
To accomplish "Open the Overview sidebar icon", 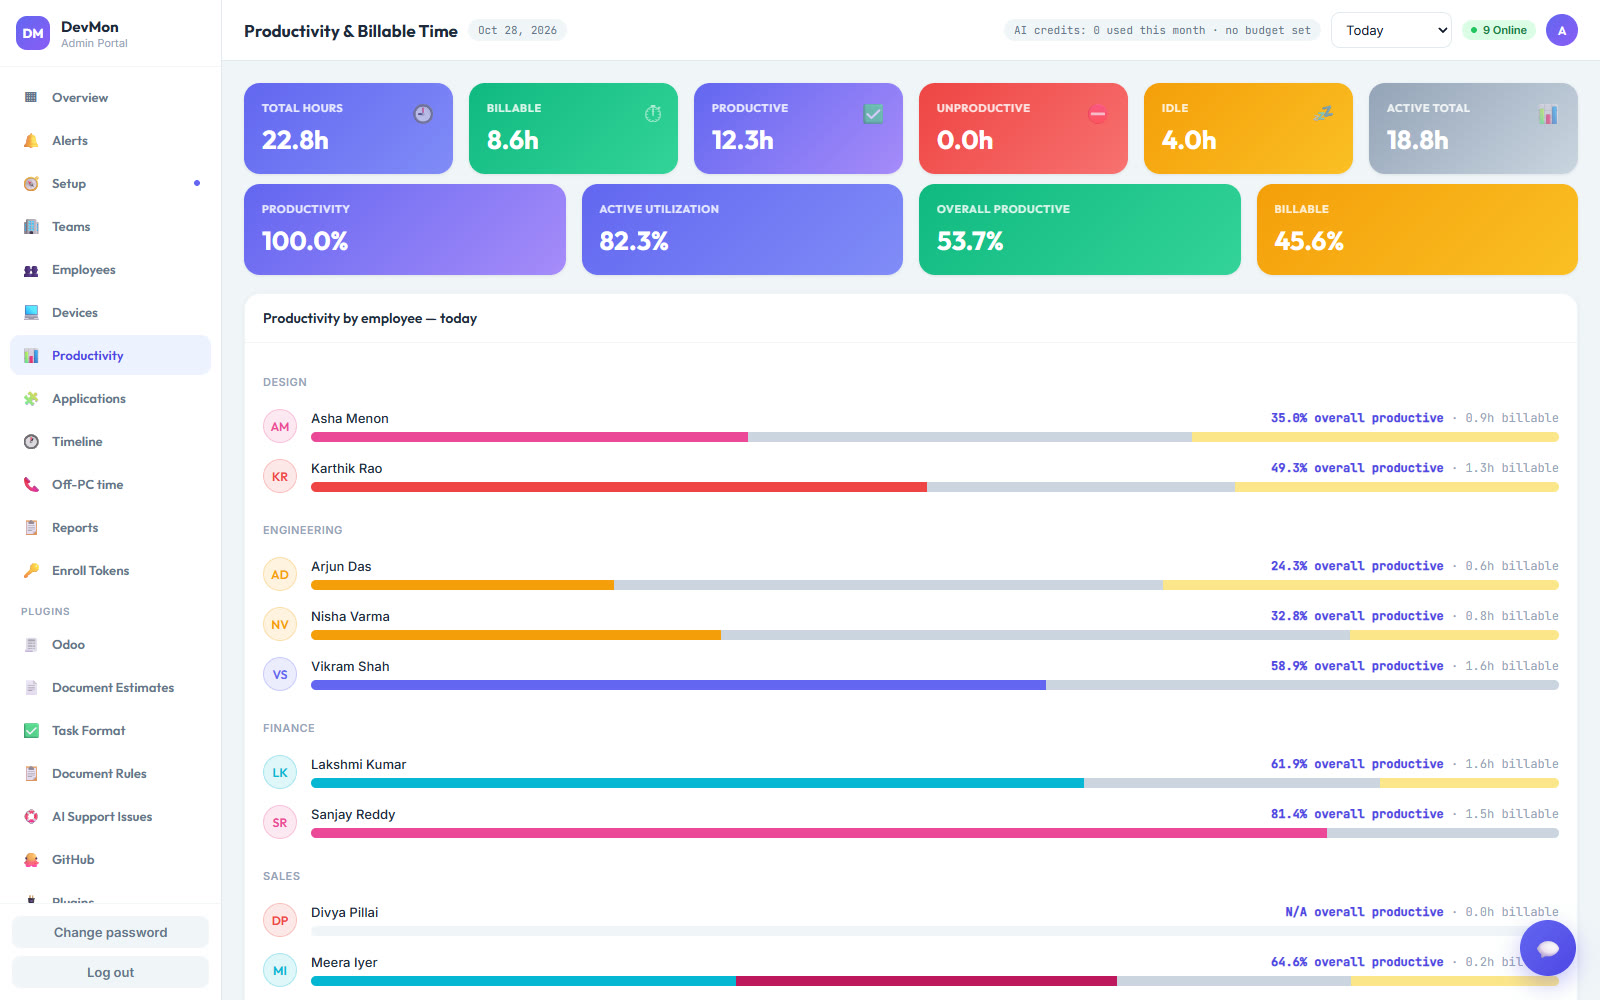I will pyautogui.click(x=31, y=98).
